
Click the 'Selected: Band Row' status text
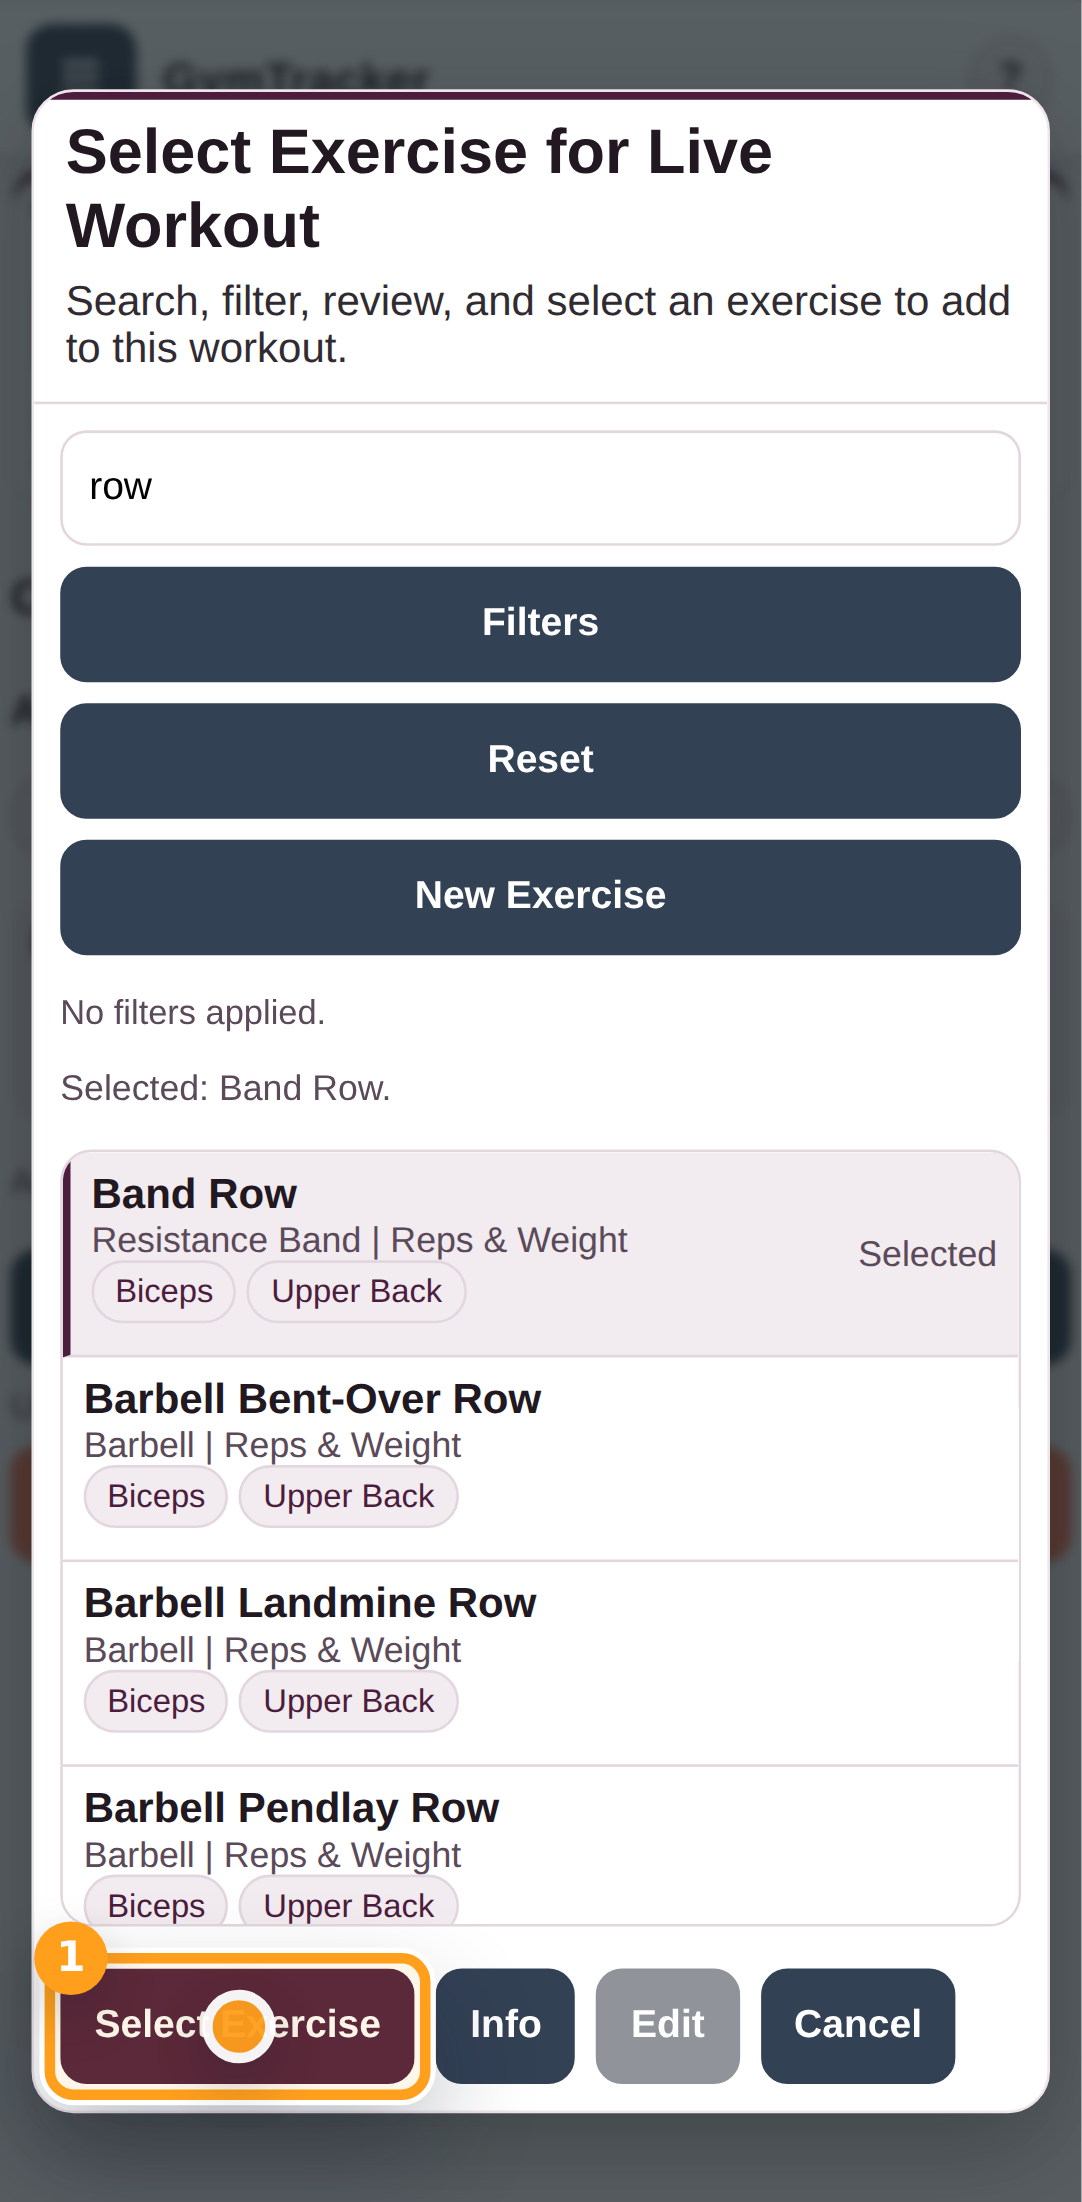tap(225, 1088)
